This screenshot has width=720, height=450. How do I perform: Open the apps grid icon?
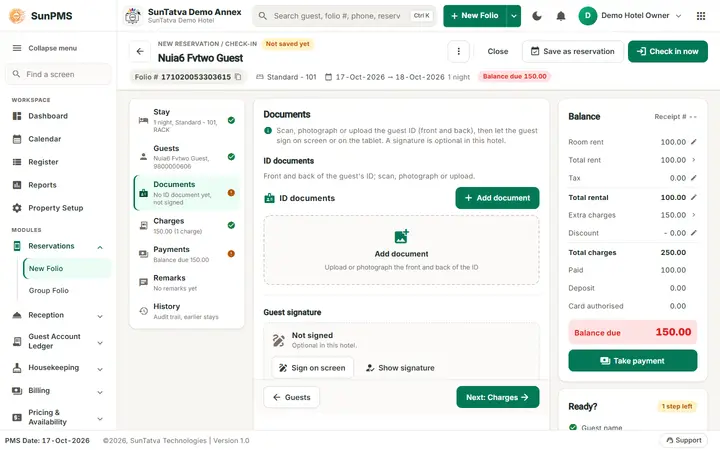pyautogui.click(x=701, y=16)
